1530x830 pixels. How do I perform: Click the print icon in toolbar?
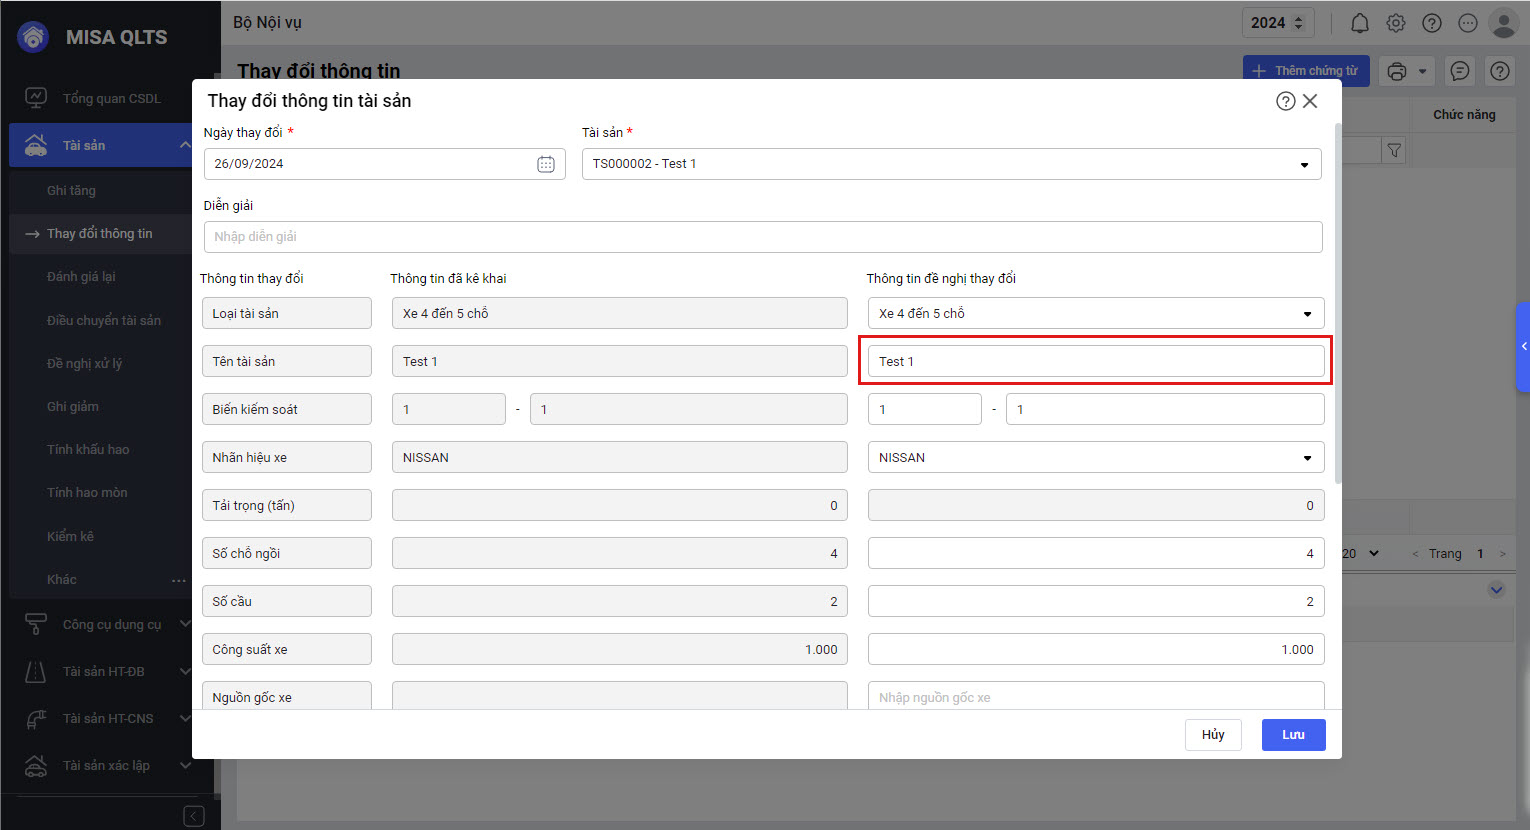[1397, 71]
